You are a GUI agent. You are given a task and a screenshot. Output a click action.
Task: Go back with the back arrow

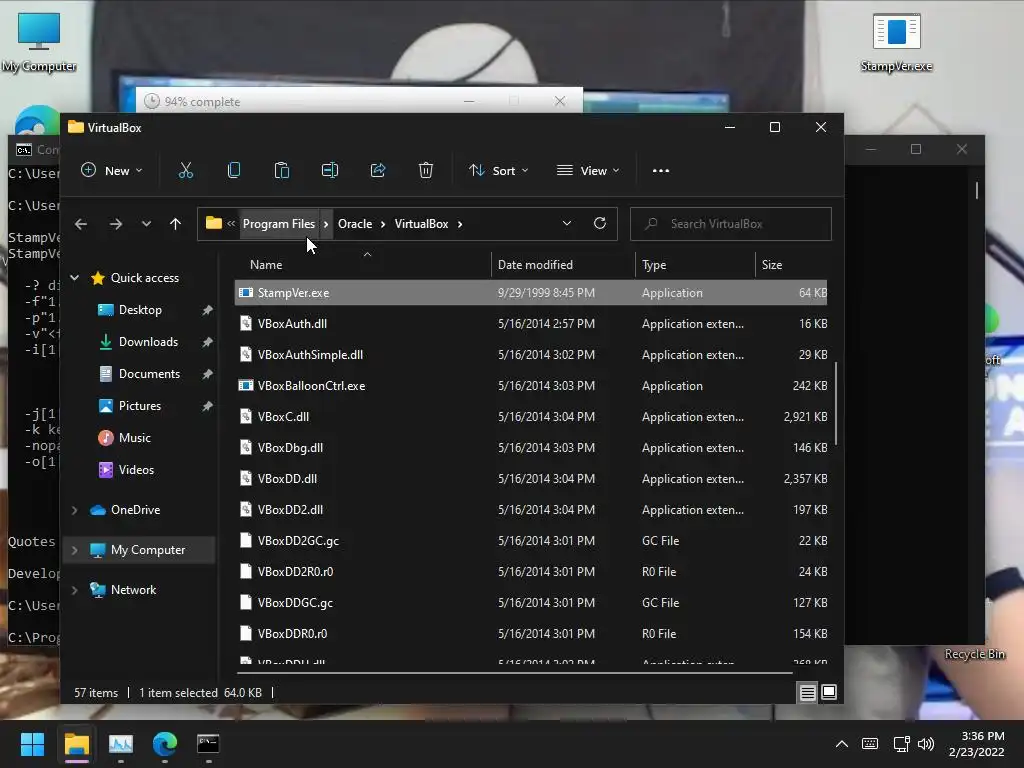coord(81,224)
